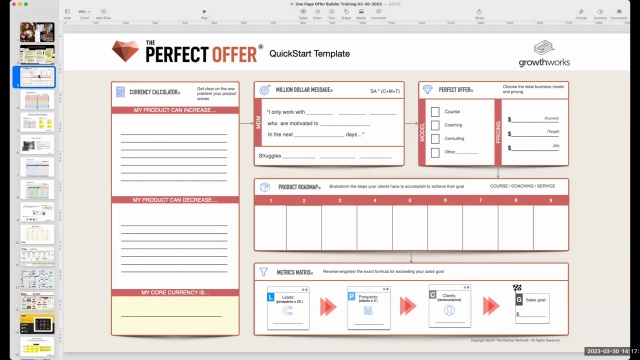Image resolution: width=640 pixels, height=360 pixels.
Task: Click the vertical PRICING red label
Action: [x=498, y=132]
